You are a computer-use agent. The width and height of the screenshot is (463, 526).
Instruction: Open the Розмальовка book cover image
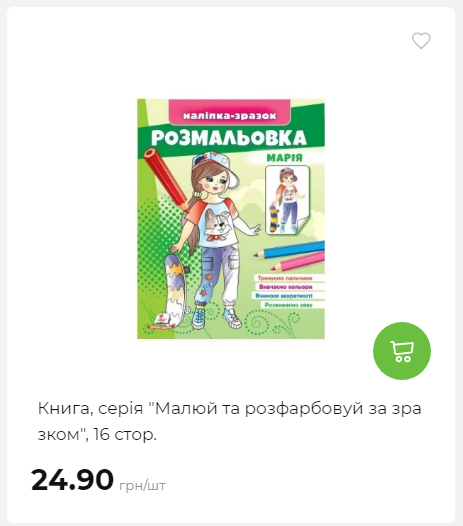(231, 219)
